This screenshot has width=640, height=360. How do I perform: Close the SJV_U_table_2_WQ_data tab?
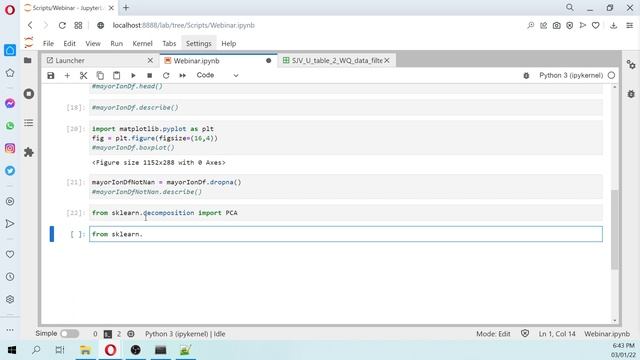click(387, 60)
